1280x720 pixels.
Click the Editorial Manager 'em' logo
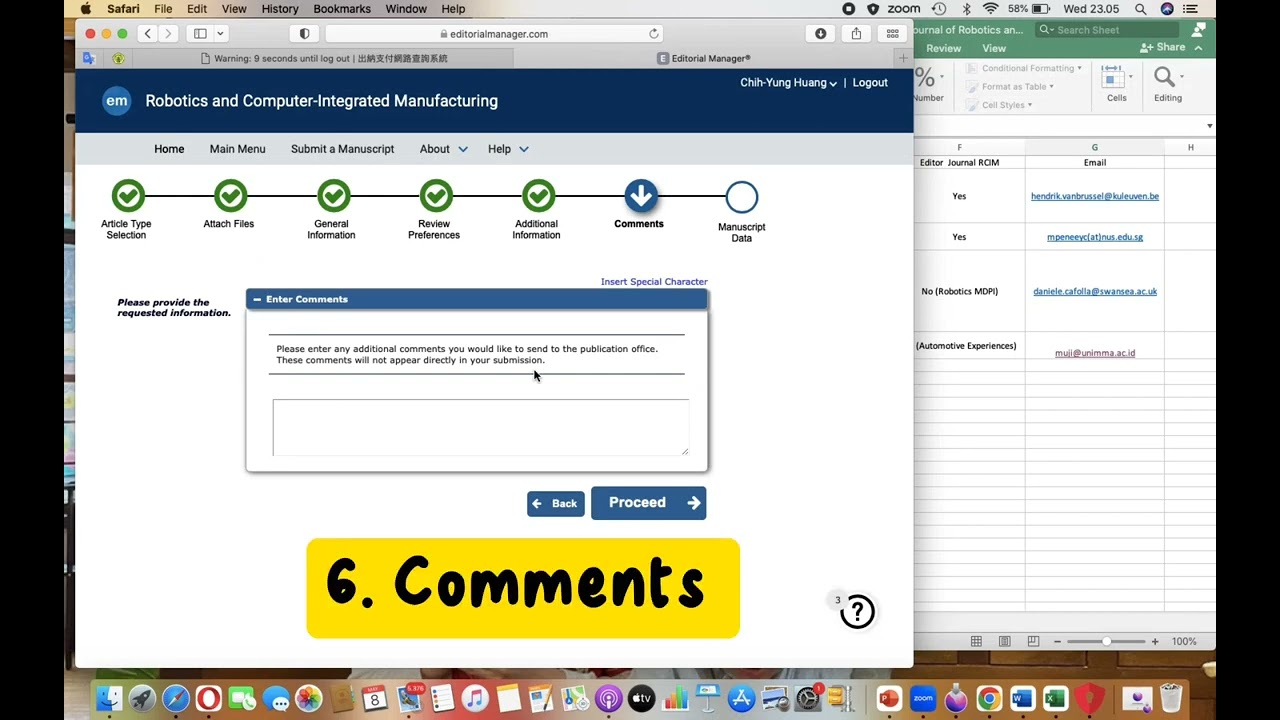117,101
